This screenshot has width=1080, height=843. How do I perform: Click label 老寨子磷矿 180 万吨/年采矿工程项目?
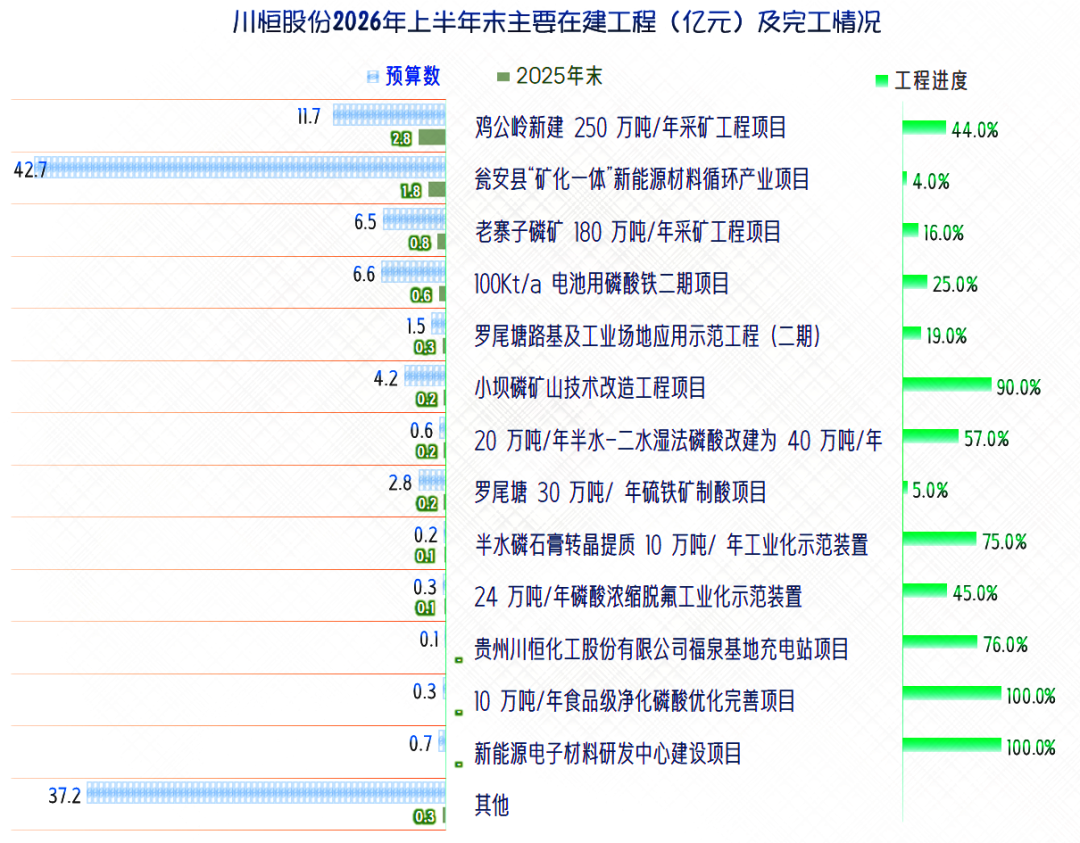click(x=627, y=232)
